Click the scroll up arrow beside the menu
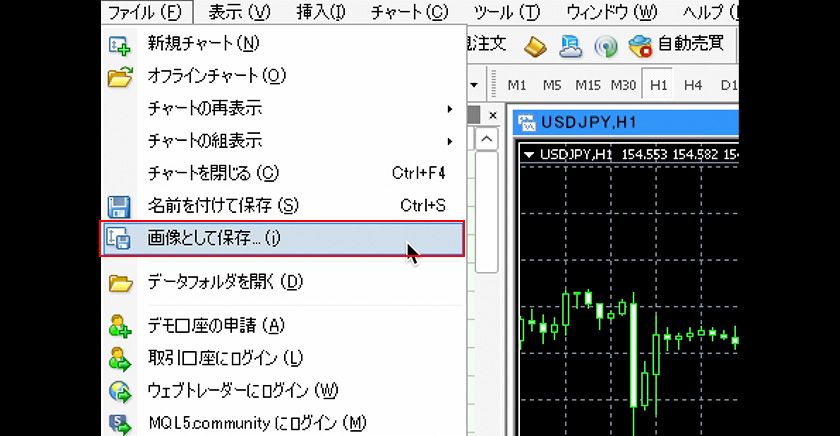This screenshot has height=436, width=840. (487, 140)
